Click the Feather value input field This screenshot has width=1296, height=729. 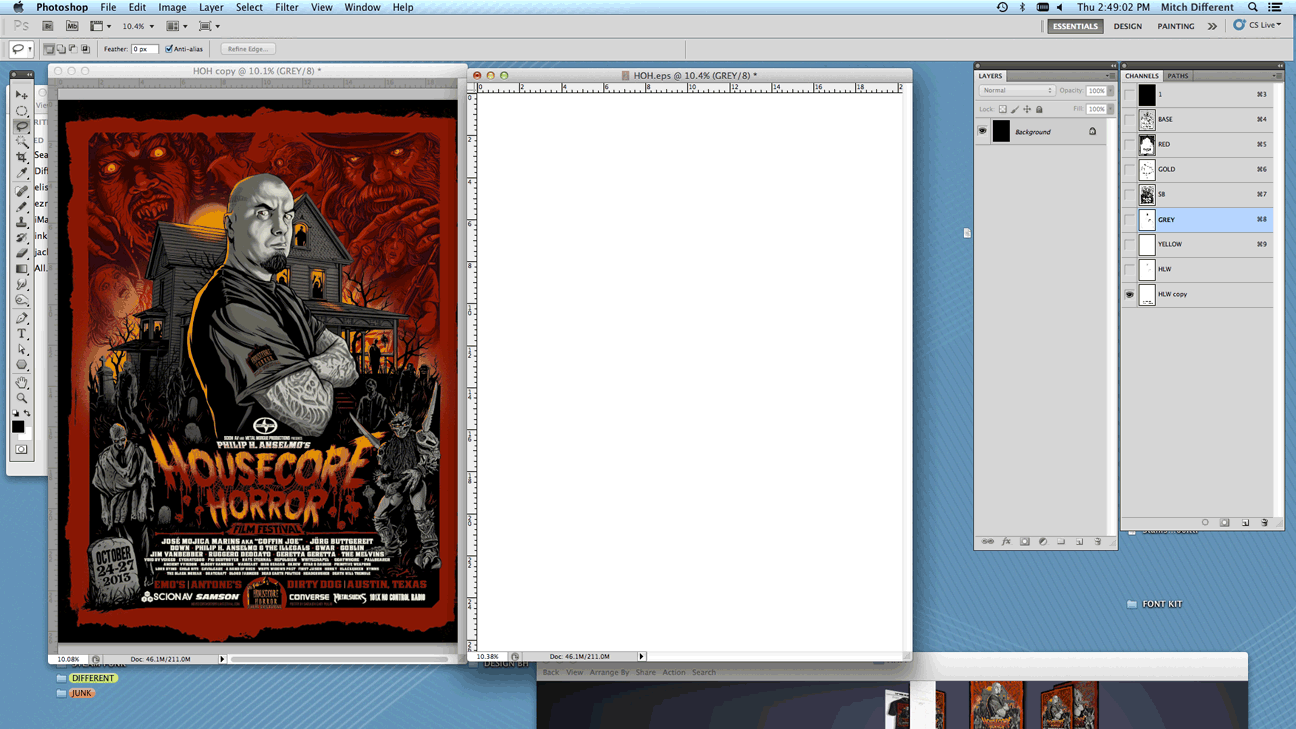click(144, 49)
